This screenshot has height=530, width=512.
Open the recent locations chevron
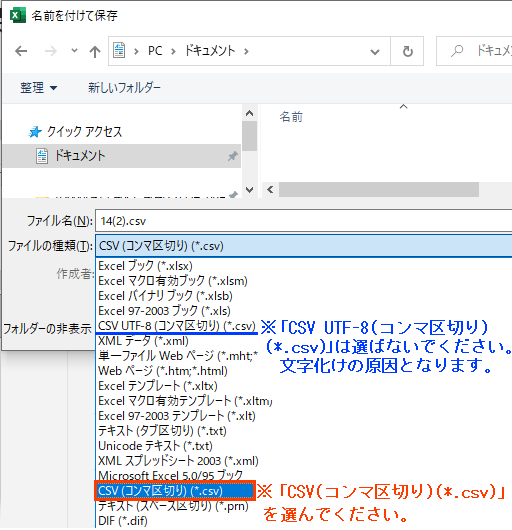coord(74,51)
